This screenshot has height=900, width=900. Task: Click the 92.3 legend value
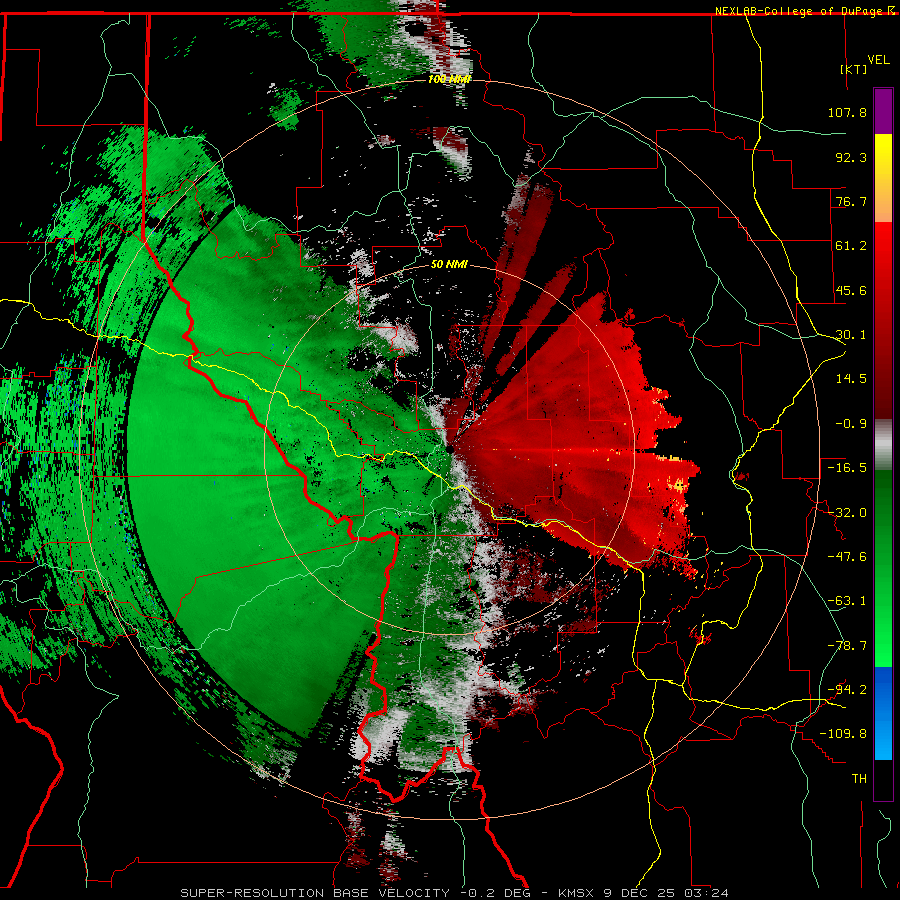tap(851, 157)
